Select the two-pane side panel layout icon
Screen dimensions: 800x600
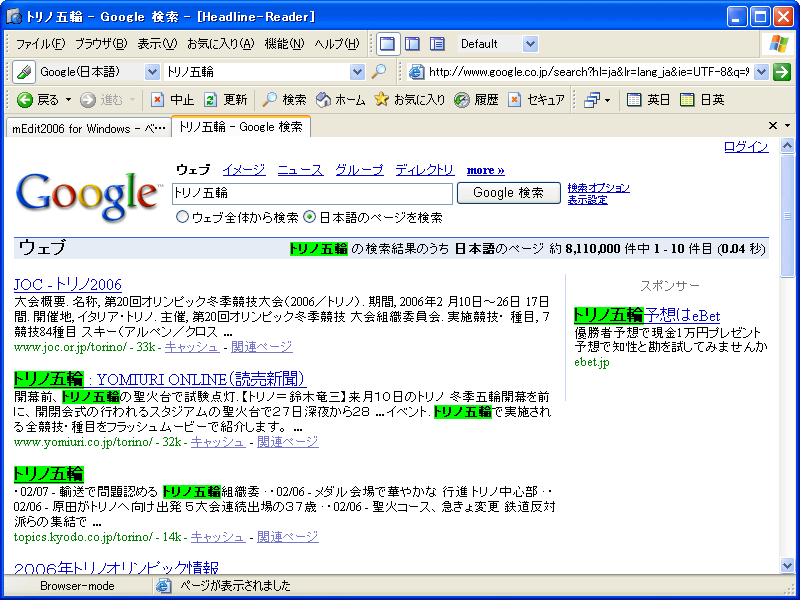coord(412,44)
